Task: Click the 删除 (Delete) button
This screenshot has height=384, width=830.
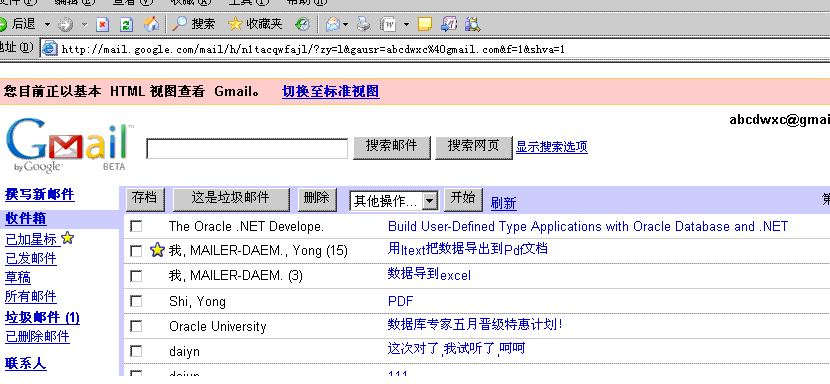Action: pos(317,199)
